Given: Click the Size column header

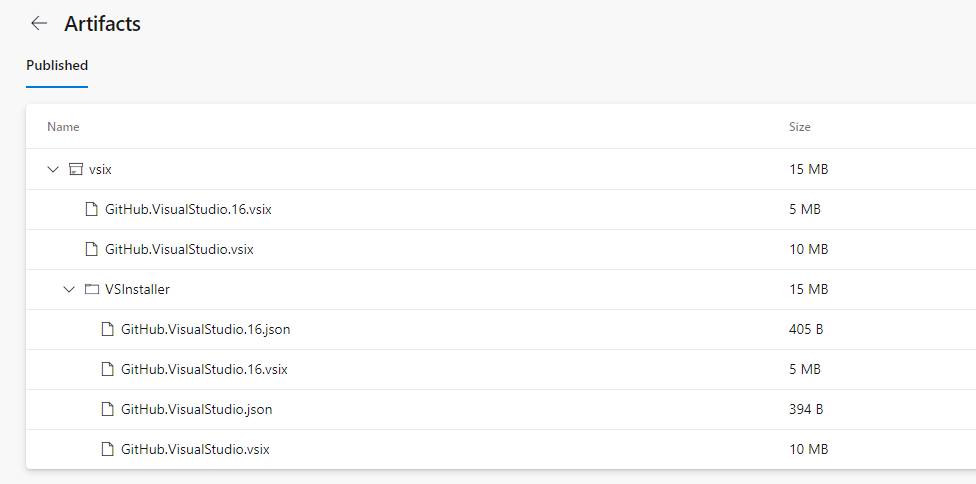Looking at the screenshot, I should (800, 127).
